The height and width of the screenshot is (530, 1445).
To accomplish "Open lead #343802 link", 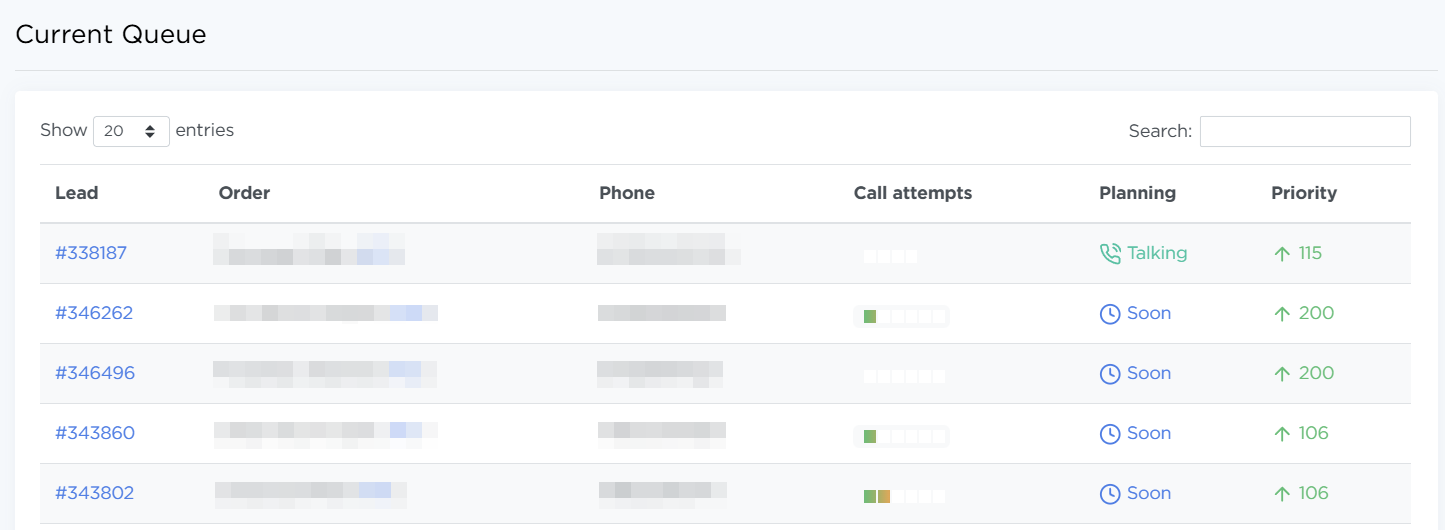I will [94, 493].
